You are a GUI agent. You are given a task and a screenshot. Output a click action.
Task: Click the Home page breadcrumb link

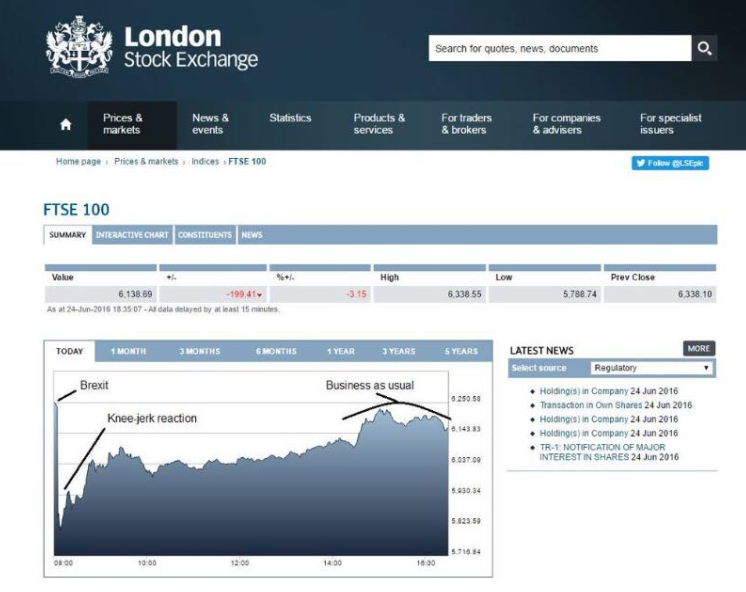(x=79, y=161)
